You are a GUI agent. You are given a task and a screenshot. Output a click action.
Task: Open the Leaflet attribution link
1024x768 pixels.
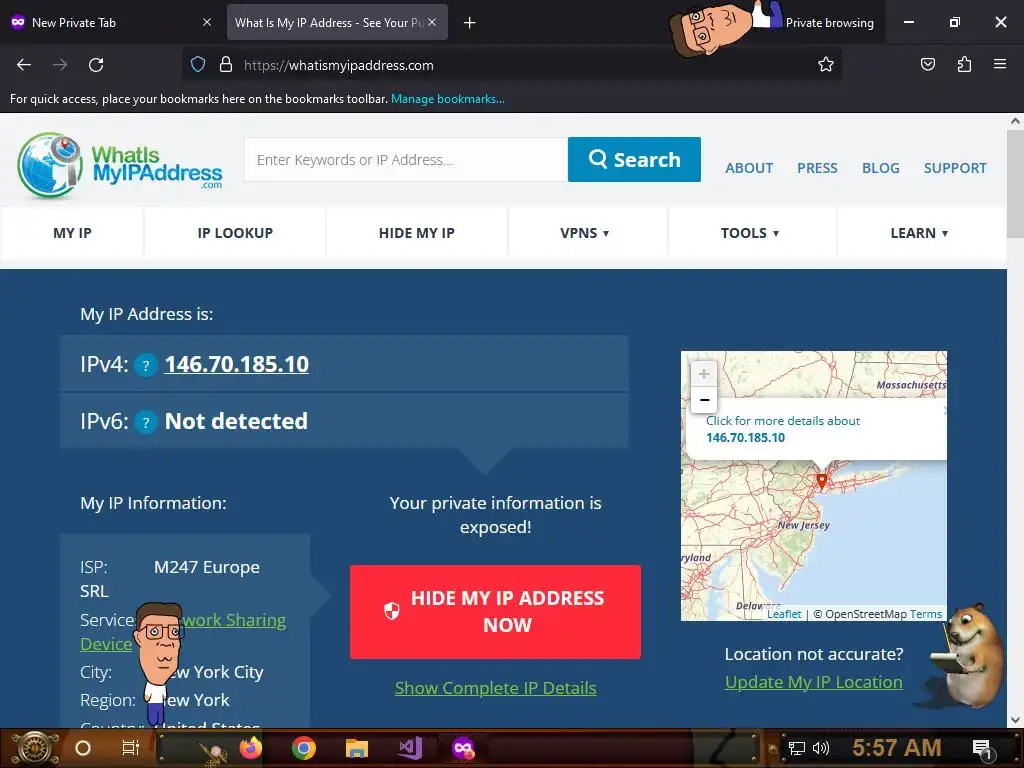[x=784, y=614]
